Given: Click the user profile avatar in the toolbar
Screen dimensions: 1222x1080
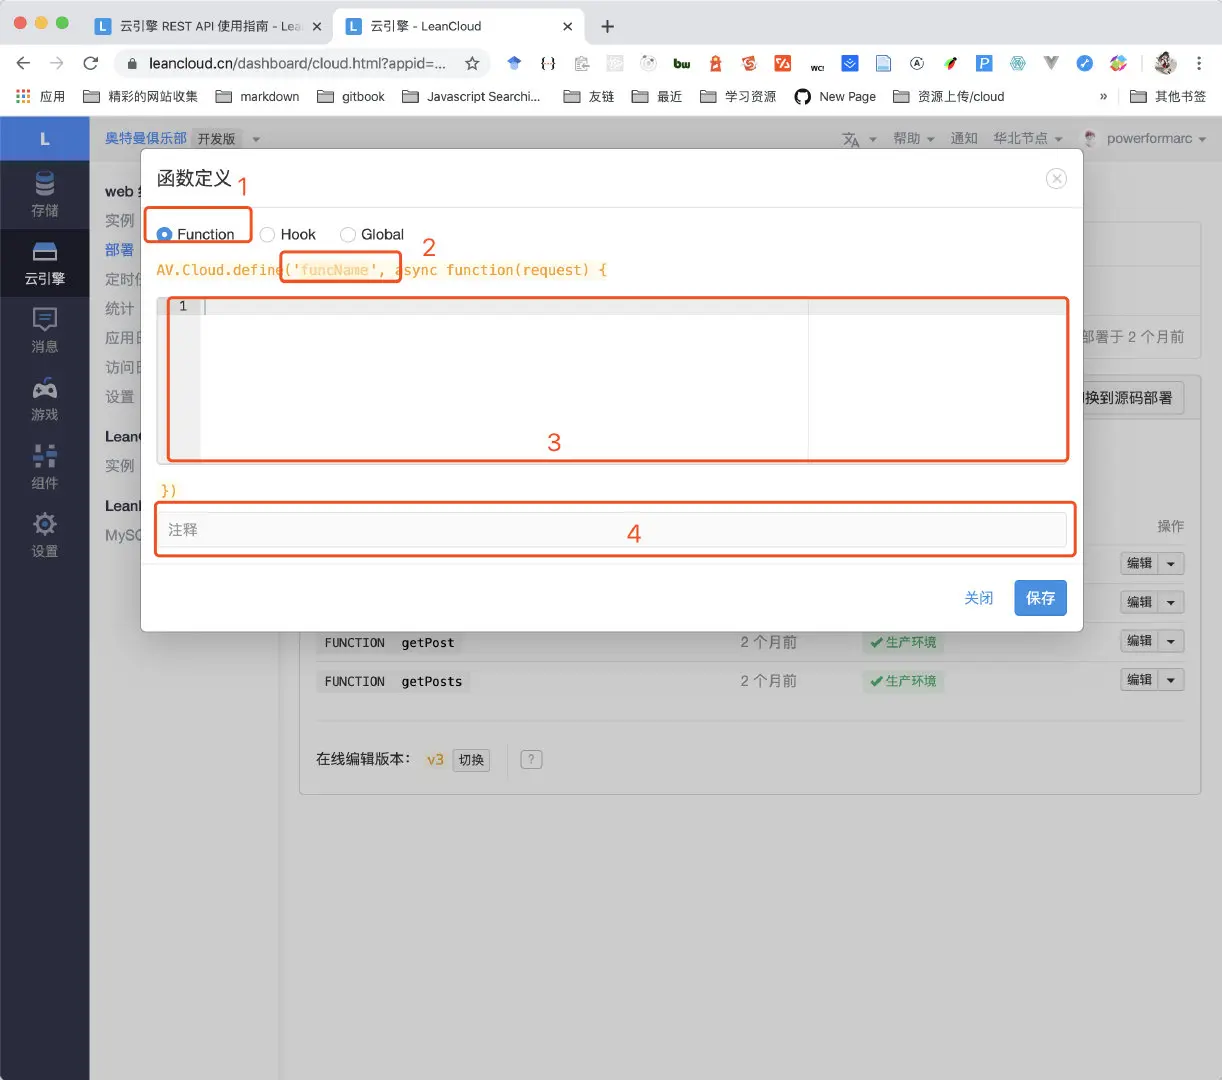Looking at the screenshot, I should (1165, 63).
